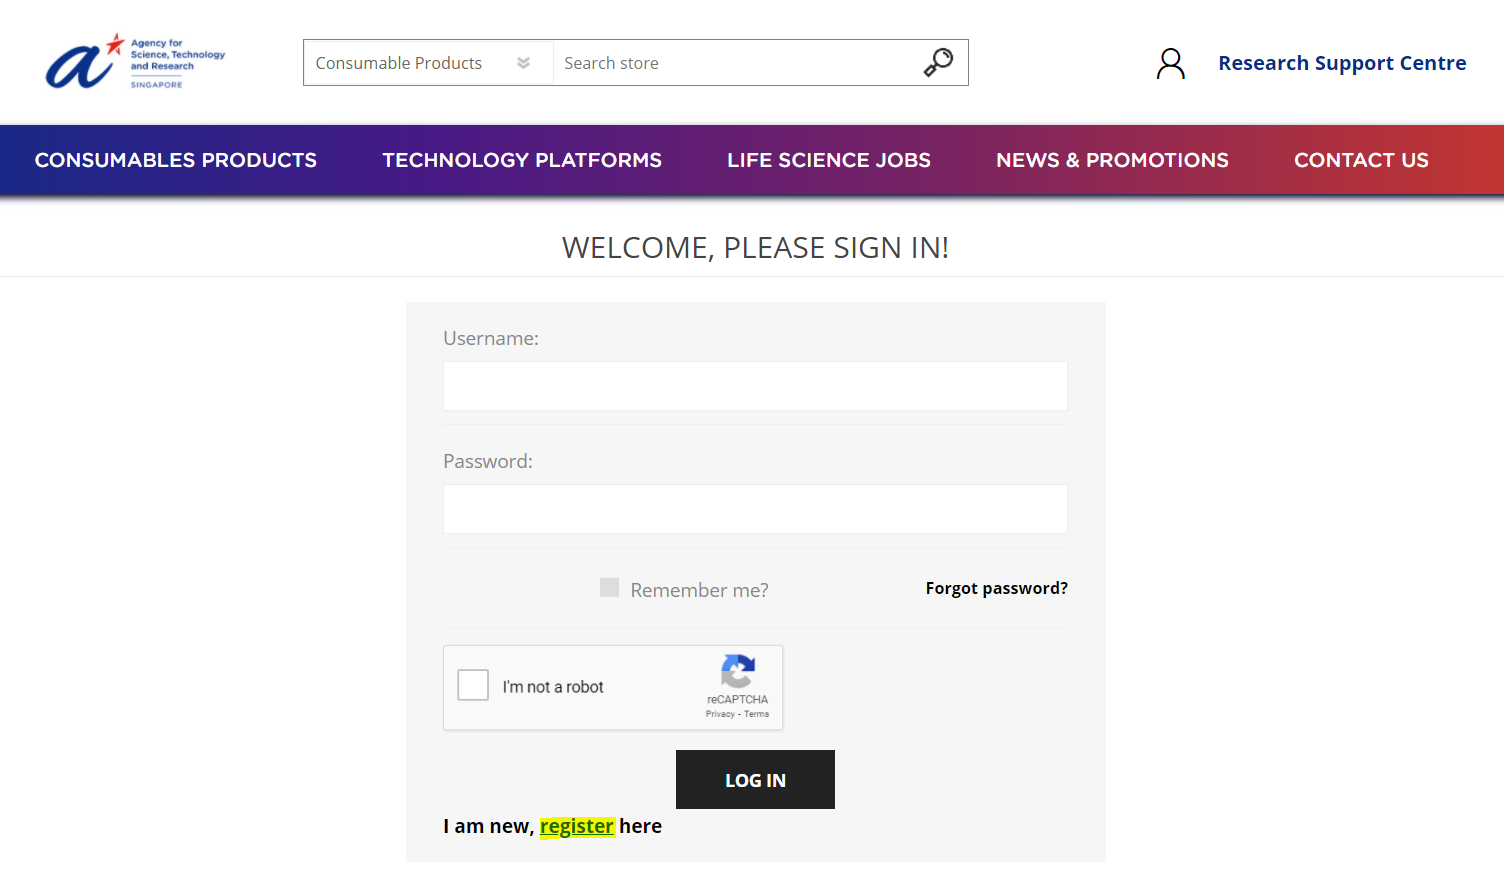Open the Consumables Products menu
Viewport: 1504px width, 875px height.
176,160
